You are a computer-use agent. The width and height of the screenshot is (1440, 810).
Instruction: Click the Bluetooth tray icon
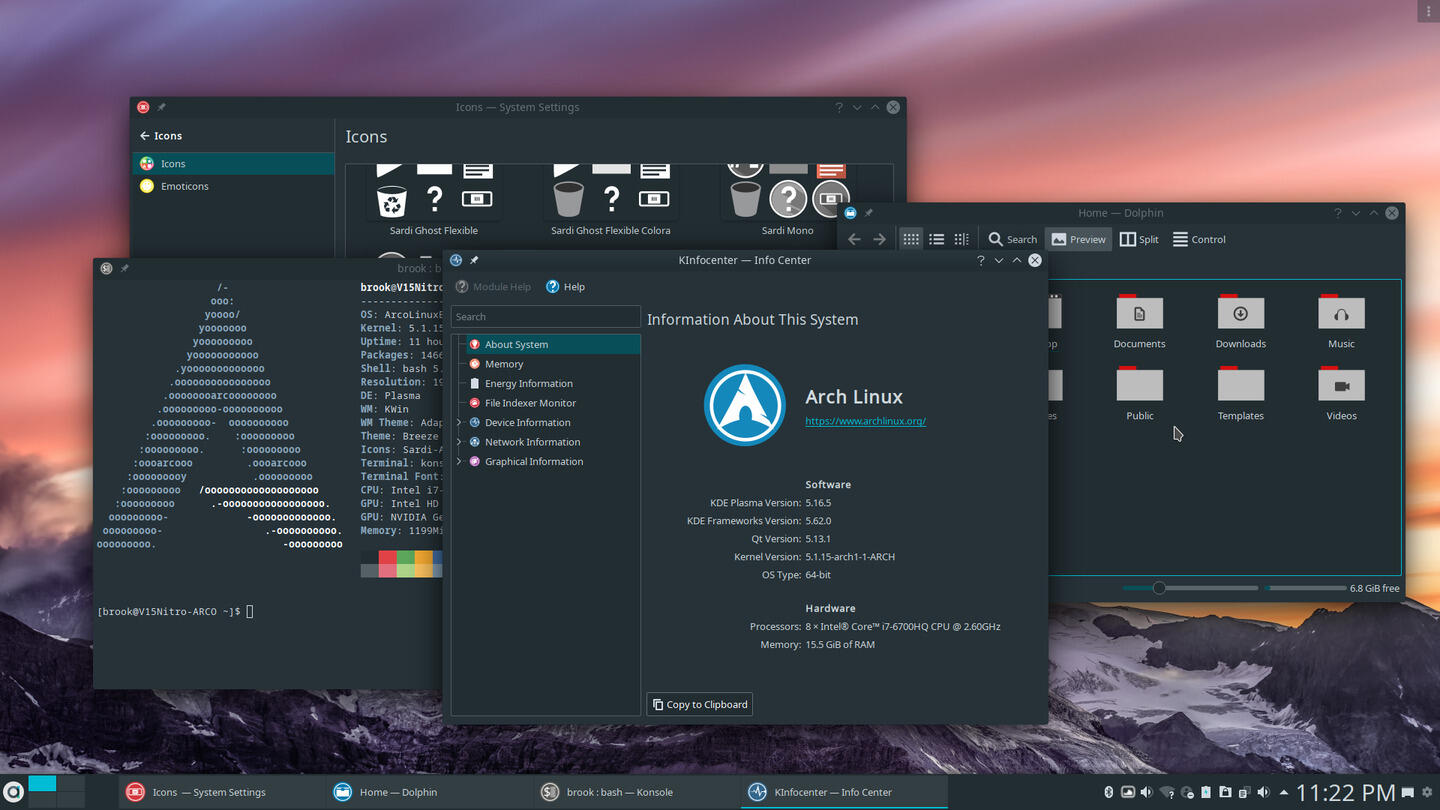click(1109, 792)
